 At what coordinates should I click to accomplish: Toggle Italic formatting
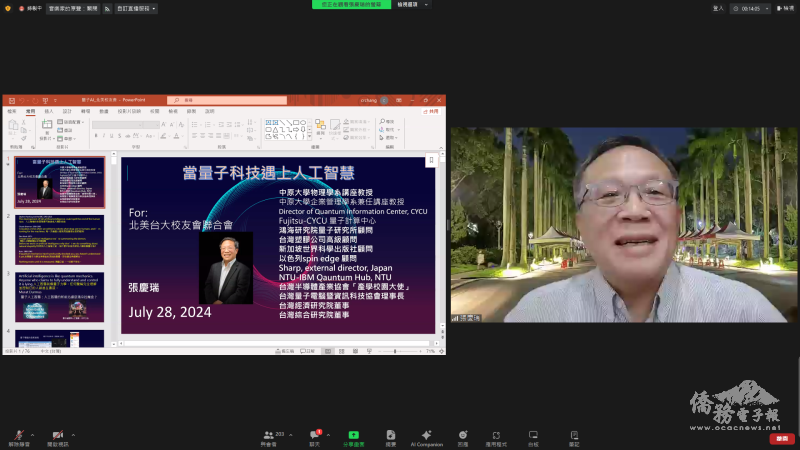click(x=104, y=136)
